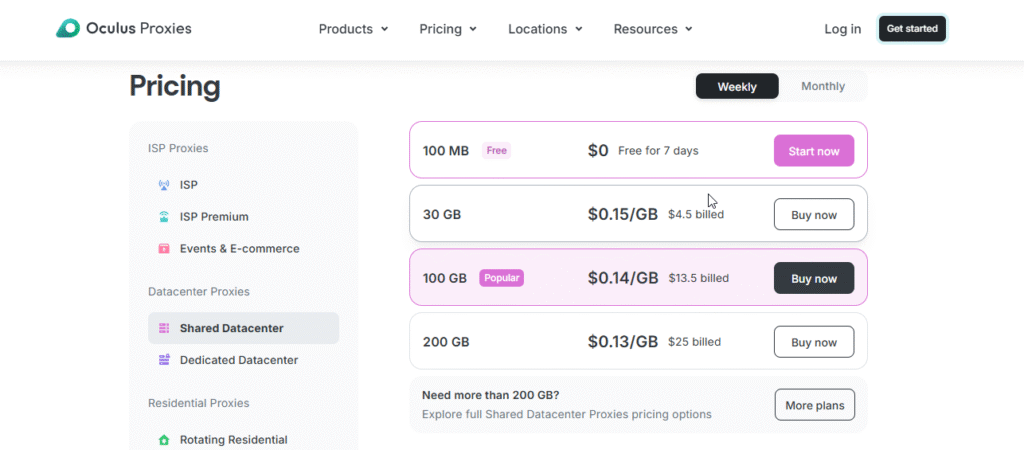Viewport: 1024px width, 450px height.
Task: Click the Shared Datacenter icon
Action: pos(164,328)
